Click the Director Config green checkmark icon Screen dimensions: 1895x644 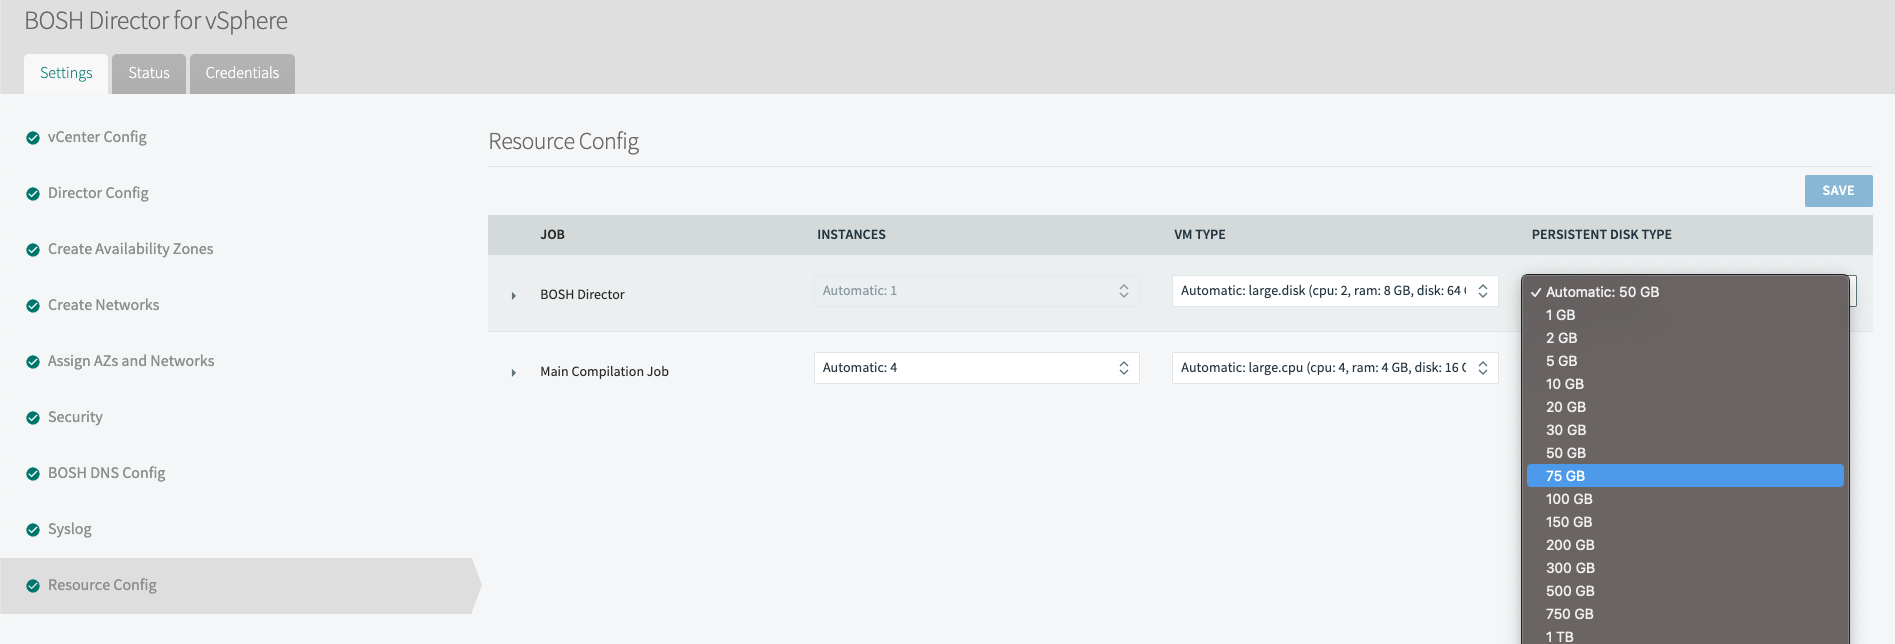pos(33,194)
